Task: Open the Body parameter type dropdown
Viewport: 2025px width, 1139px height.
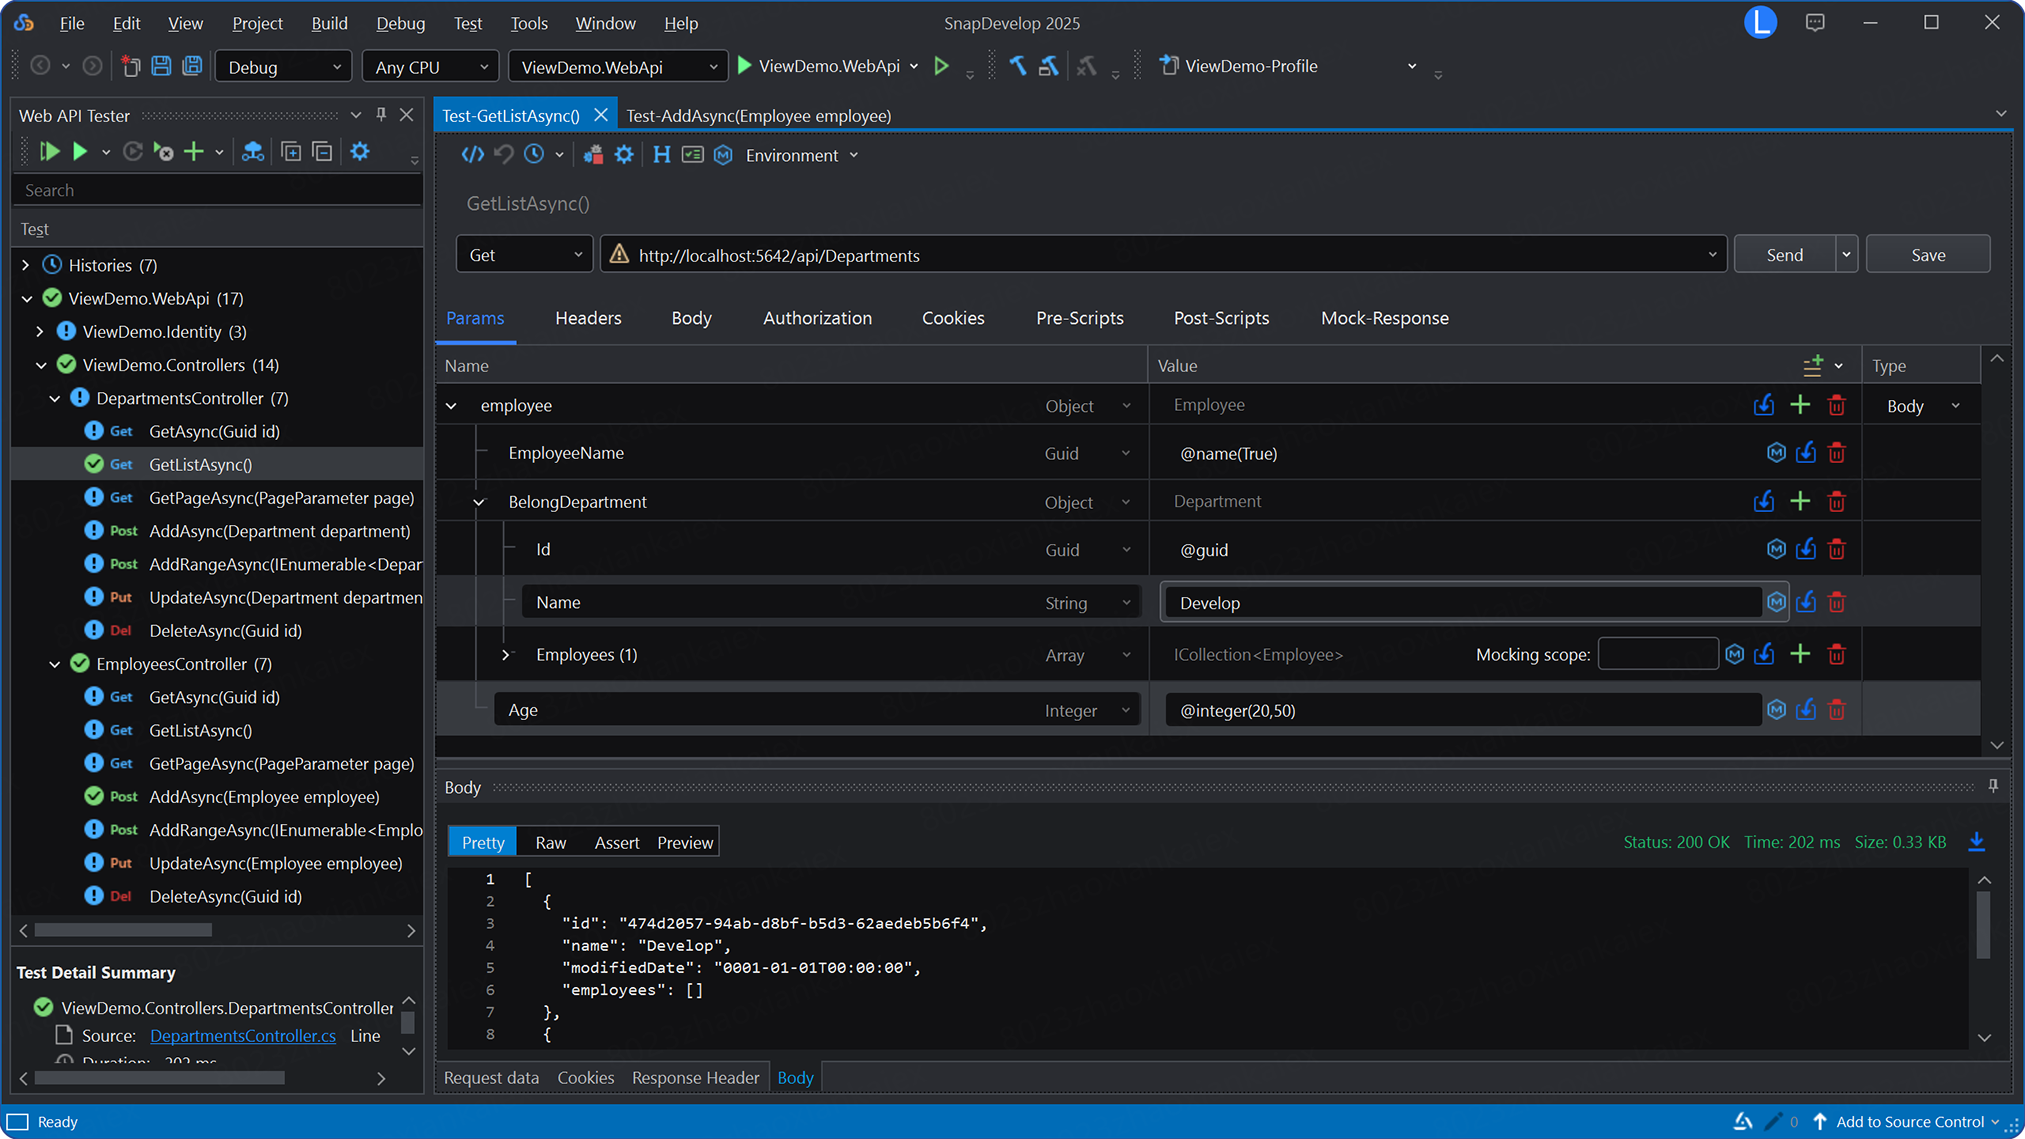Action: (1922, 406)
